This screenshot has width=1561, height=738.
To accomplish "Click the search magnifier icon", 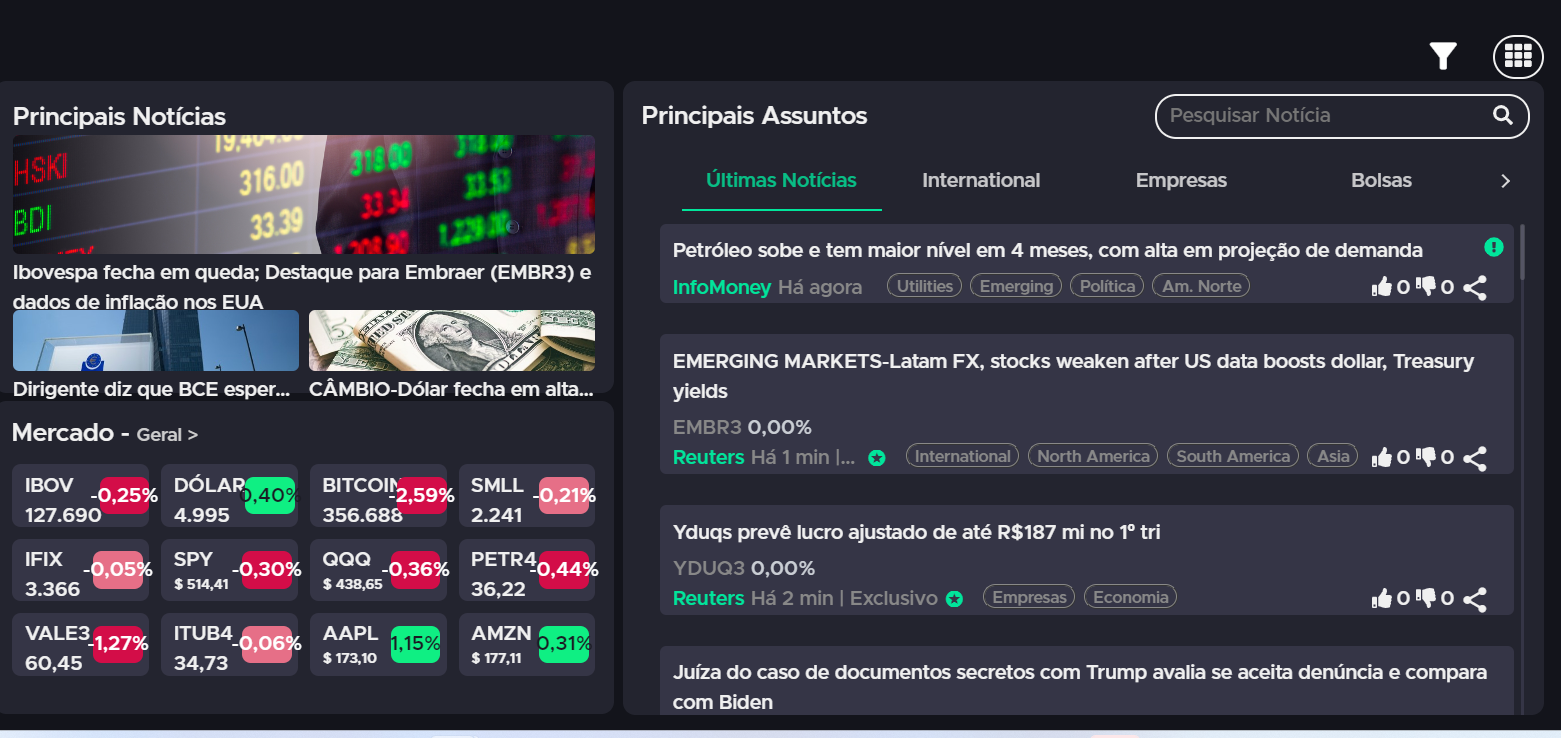I will (1502, 115).
